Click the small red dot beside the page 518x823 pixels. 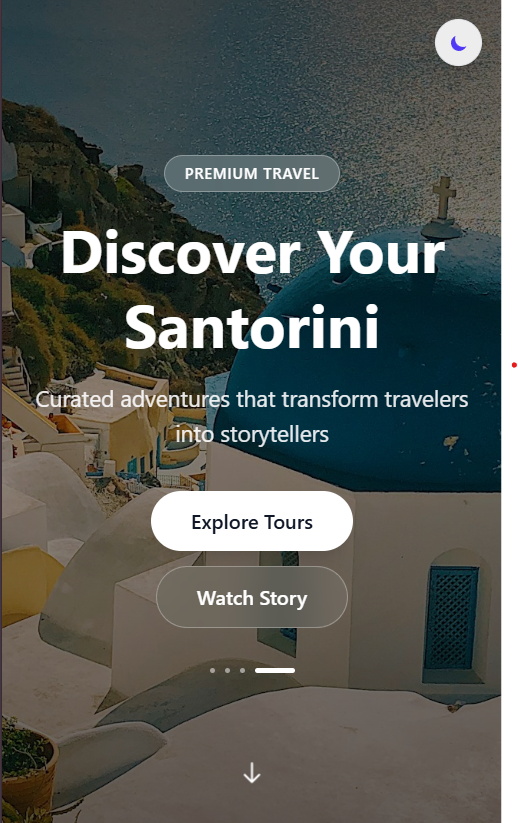(x=514, y=365)
